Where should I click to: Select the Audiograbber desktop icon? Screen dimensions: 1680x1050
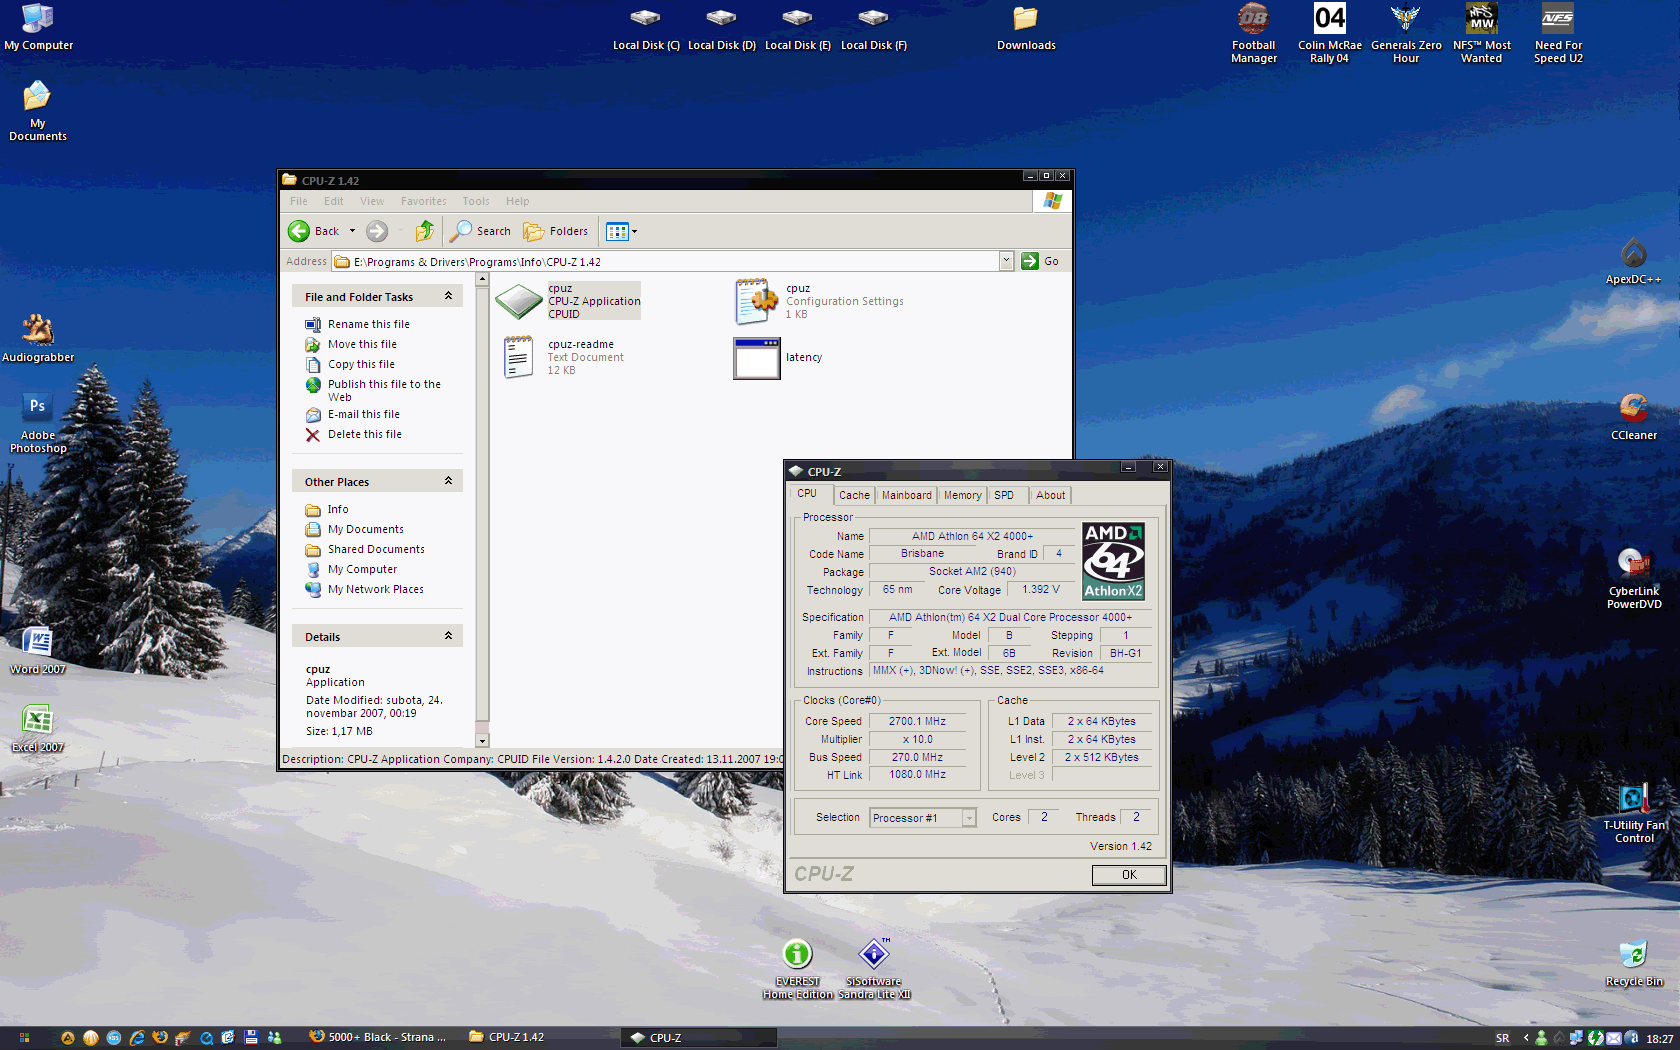pos(38,338)
